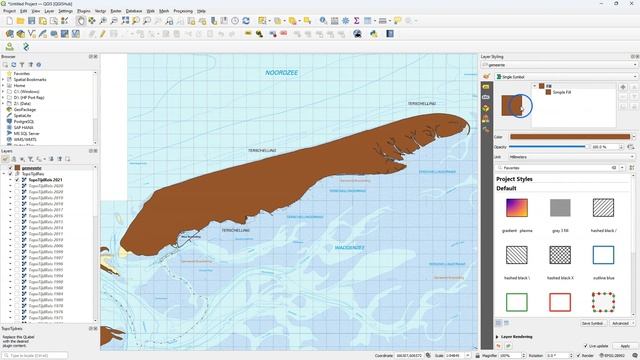Open 3D View tab in Layer Styling sidebar
This screenshot has height=360, width=640.
(x=486, y=108)
